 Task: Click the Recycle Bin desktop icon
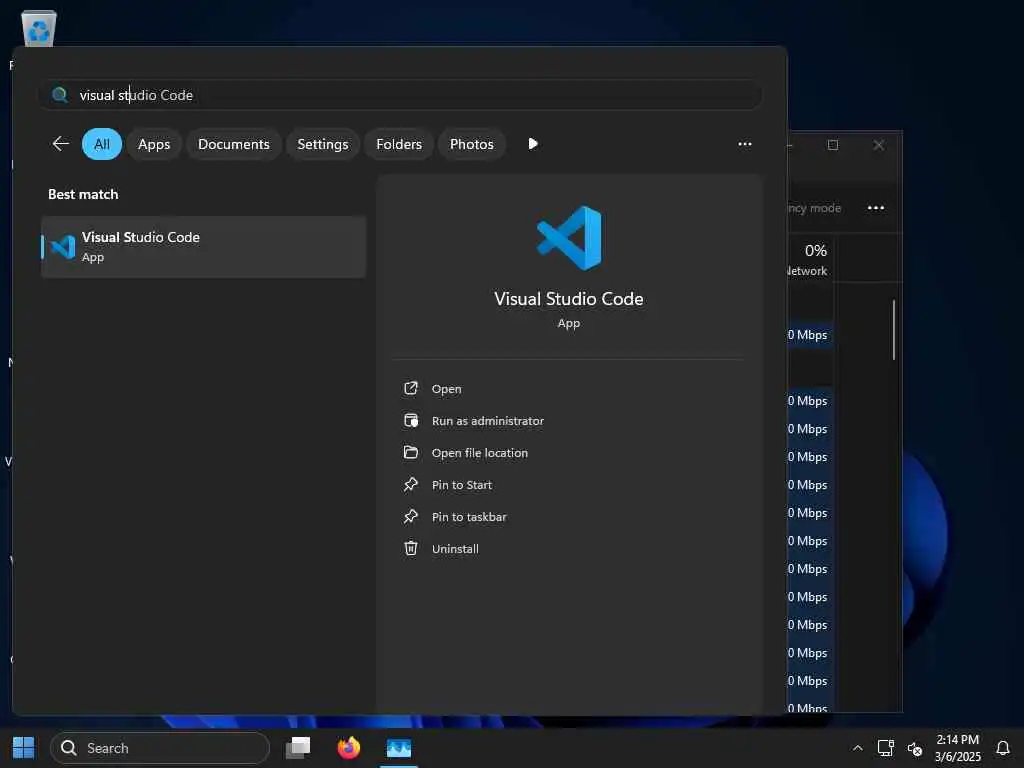(x=39, y=29)
